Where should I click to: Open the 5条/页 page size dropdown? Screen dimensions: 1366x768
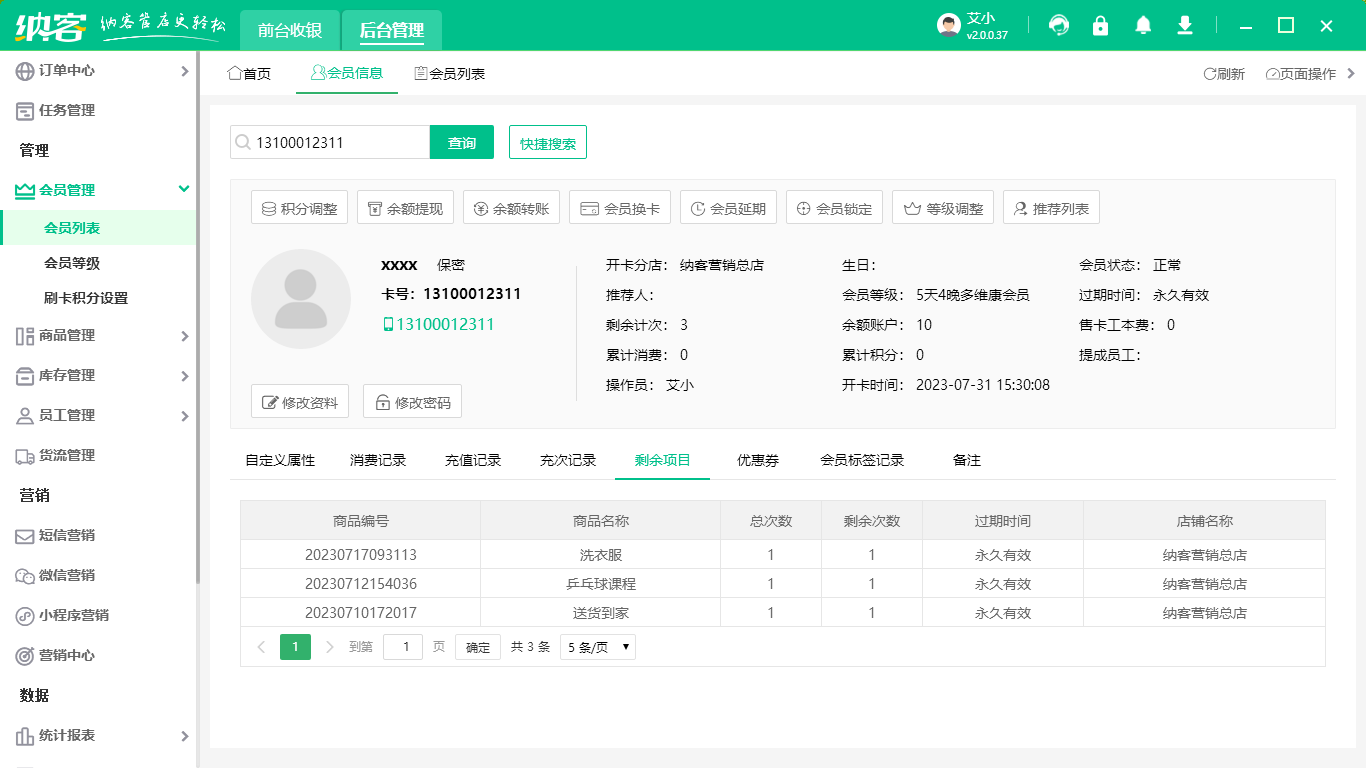click(x=597, y=647)
